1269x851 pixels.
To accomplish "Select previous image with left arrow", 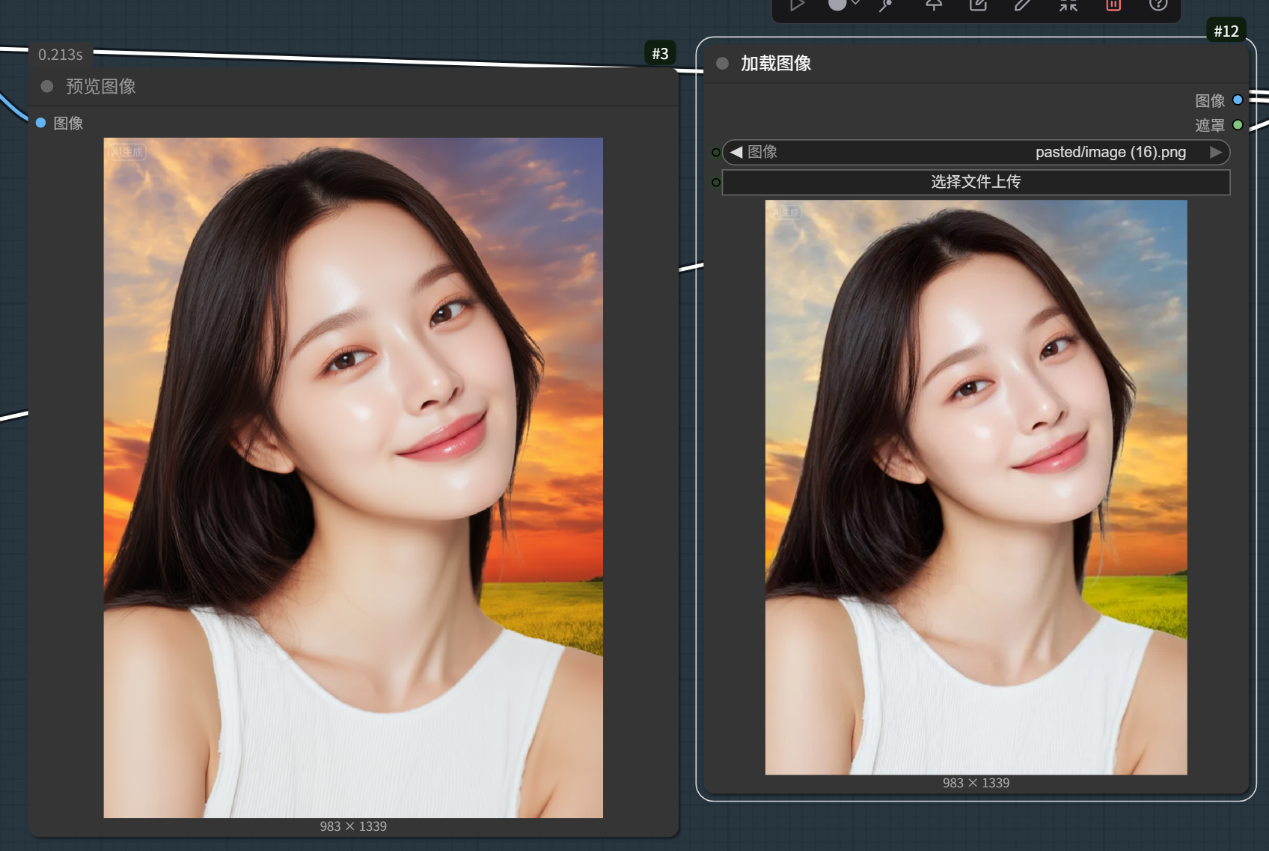I will [736, 152].
